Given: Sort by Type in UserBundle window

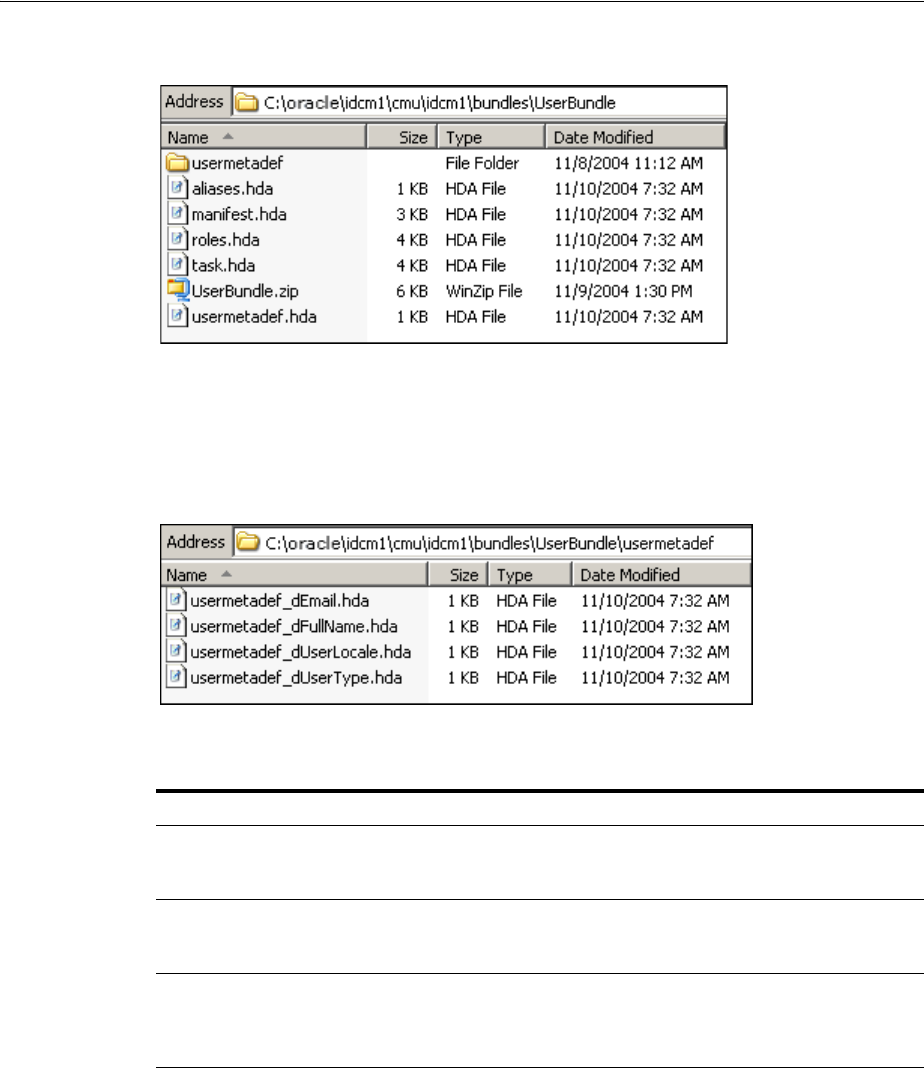Looking at the screenshot, I should [x=491, y=137].
